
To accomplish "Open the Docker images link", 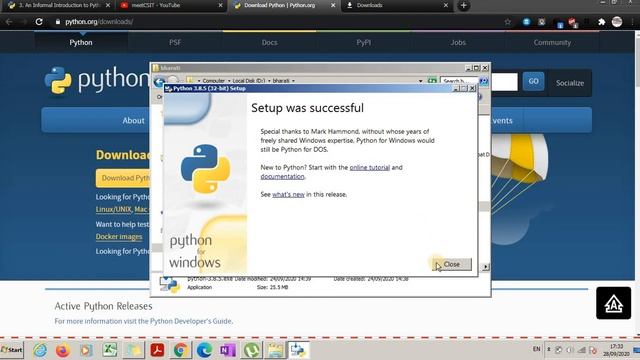I will [119, 237].
